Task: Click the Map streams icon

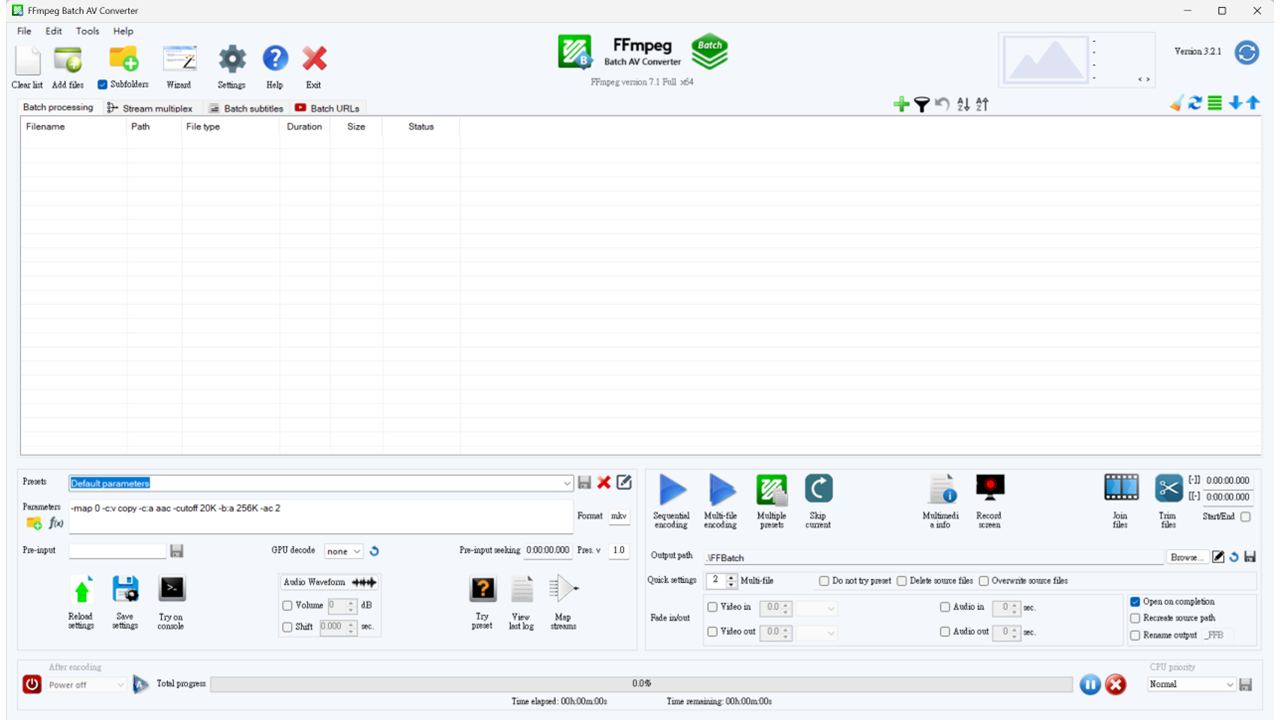Action: click(x=563, y=589)
